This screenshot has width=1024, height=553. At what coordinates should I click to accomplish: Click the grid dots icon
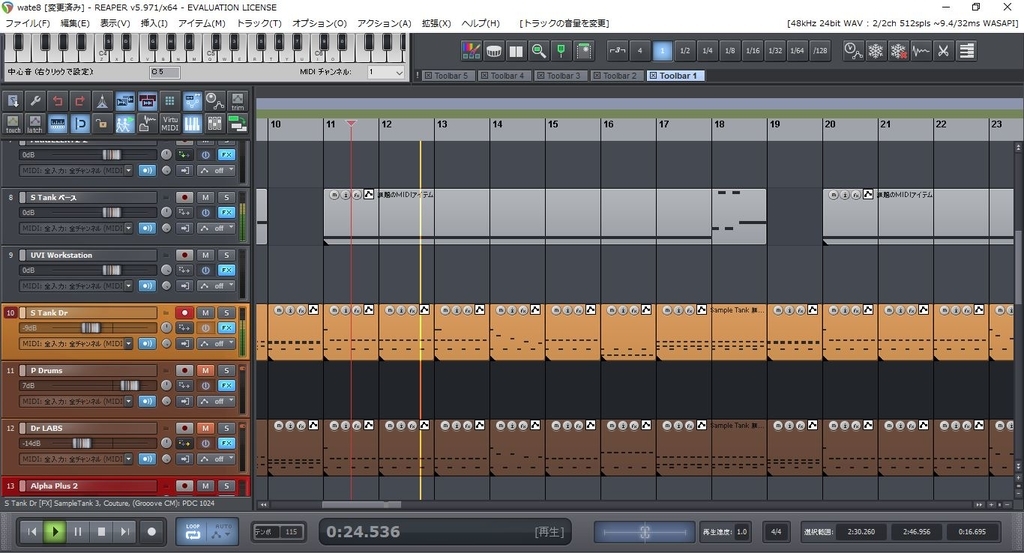(x=170, y=101)
